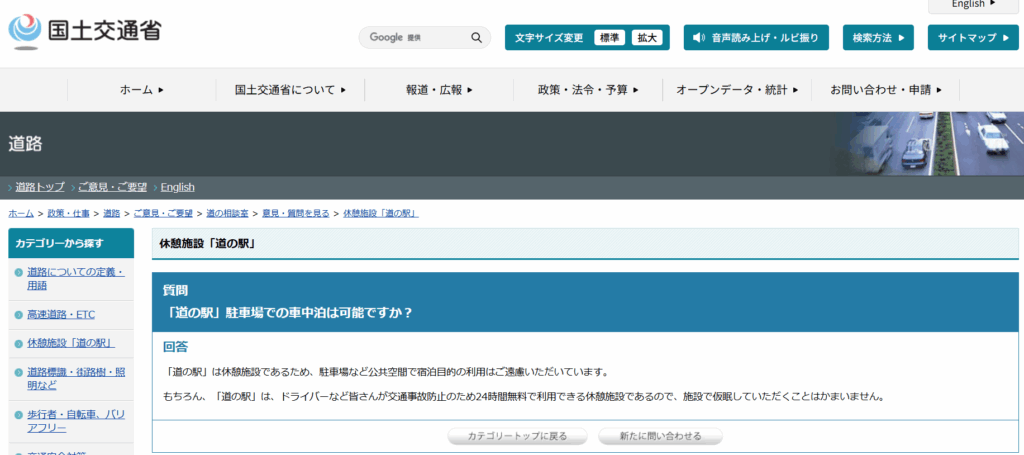Open 音声読み上げ・ルビ振り

pos(756,37)
